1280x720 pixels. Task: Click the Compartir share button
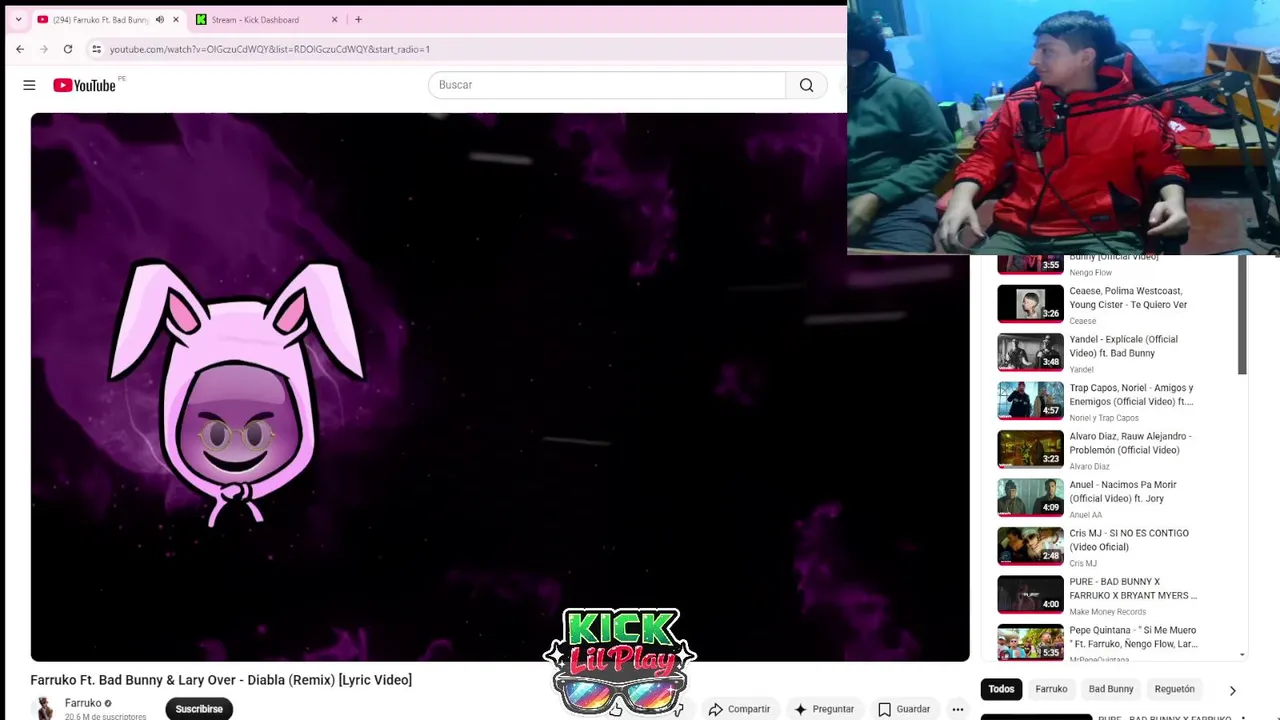coord(739,709)
